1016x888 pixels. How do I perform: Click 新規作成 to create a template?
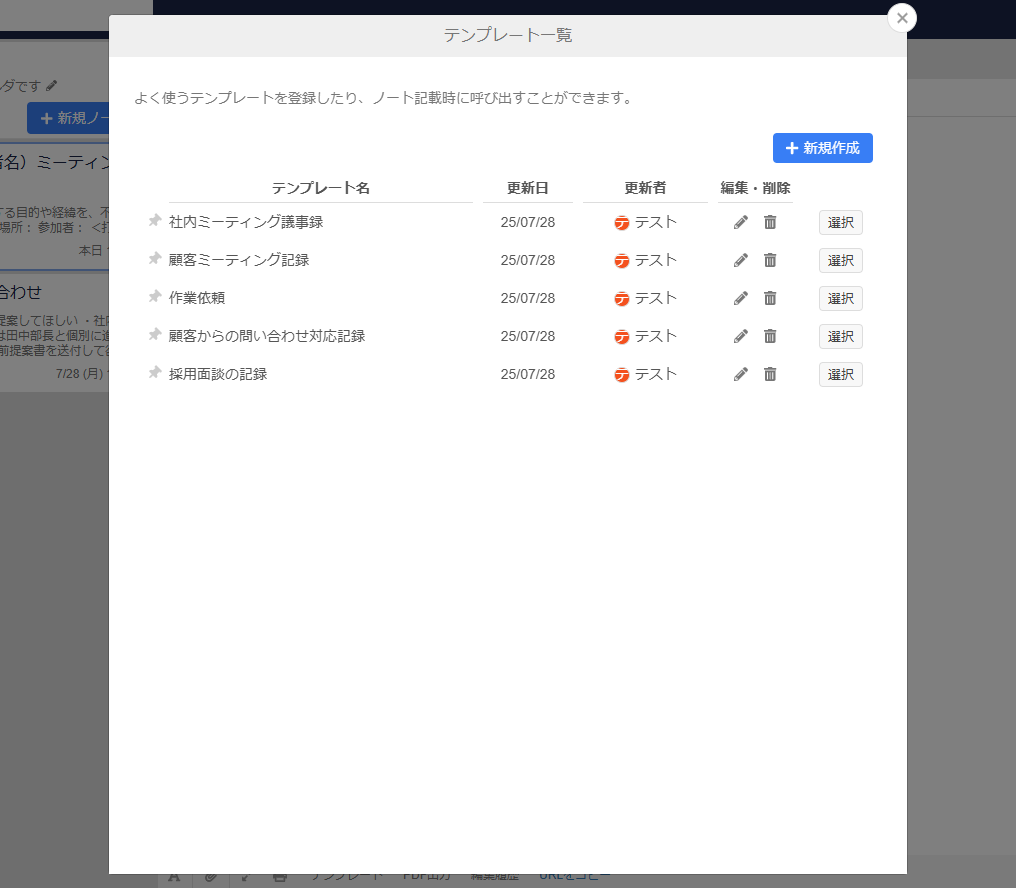(822, 148)
